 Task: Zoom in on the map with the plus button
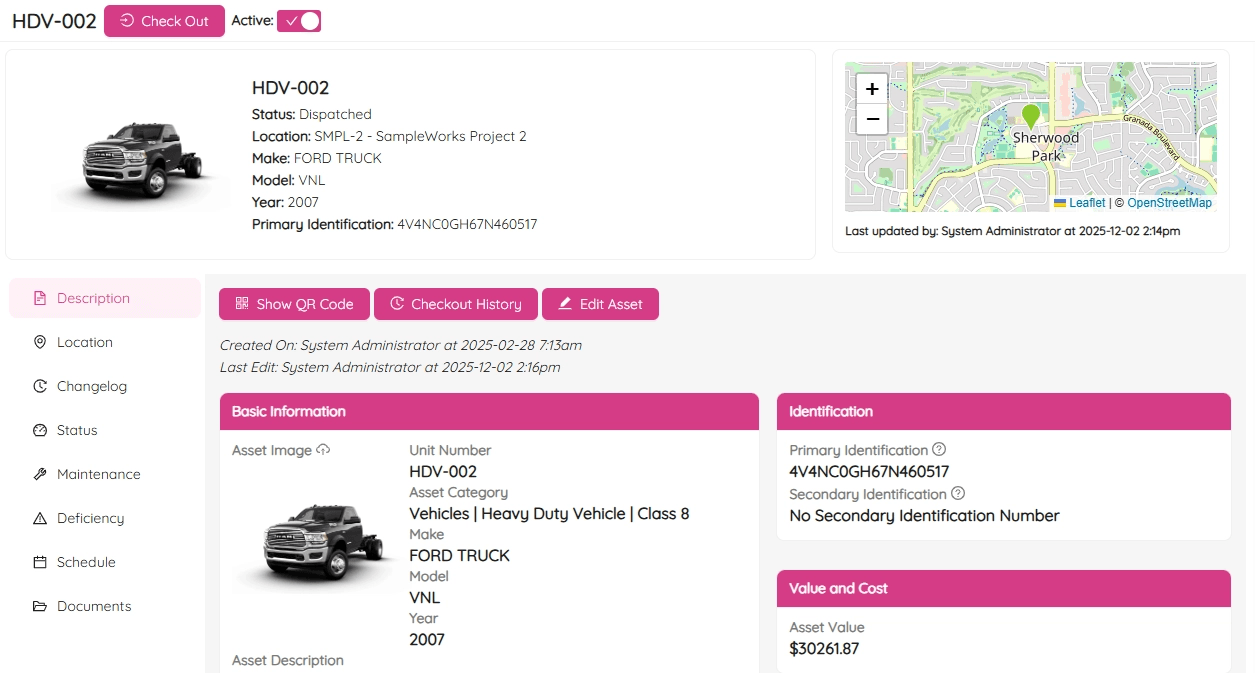(x=871, y=89)
